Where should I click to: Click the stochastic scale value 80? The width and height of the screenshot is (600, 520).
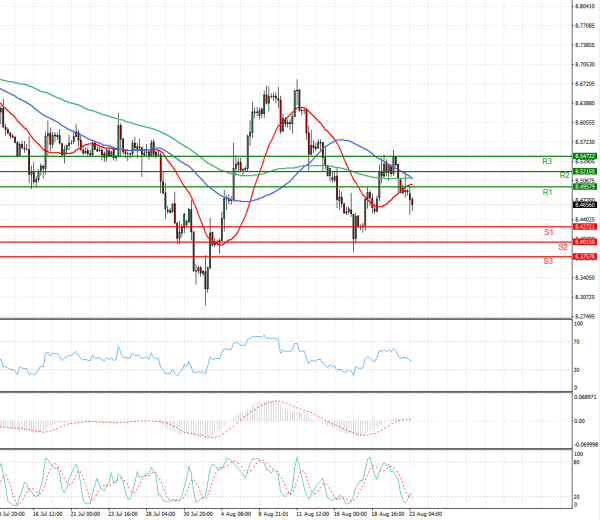(x=577, y=462)
